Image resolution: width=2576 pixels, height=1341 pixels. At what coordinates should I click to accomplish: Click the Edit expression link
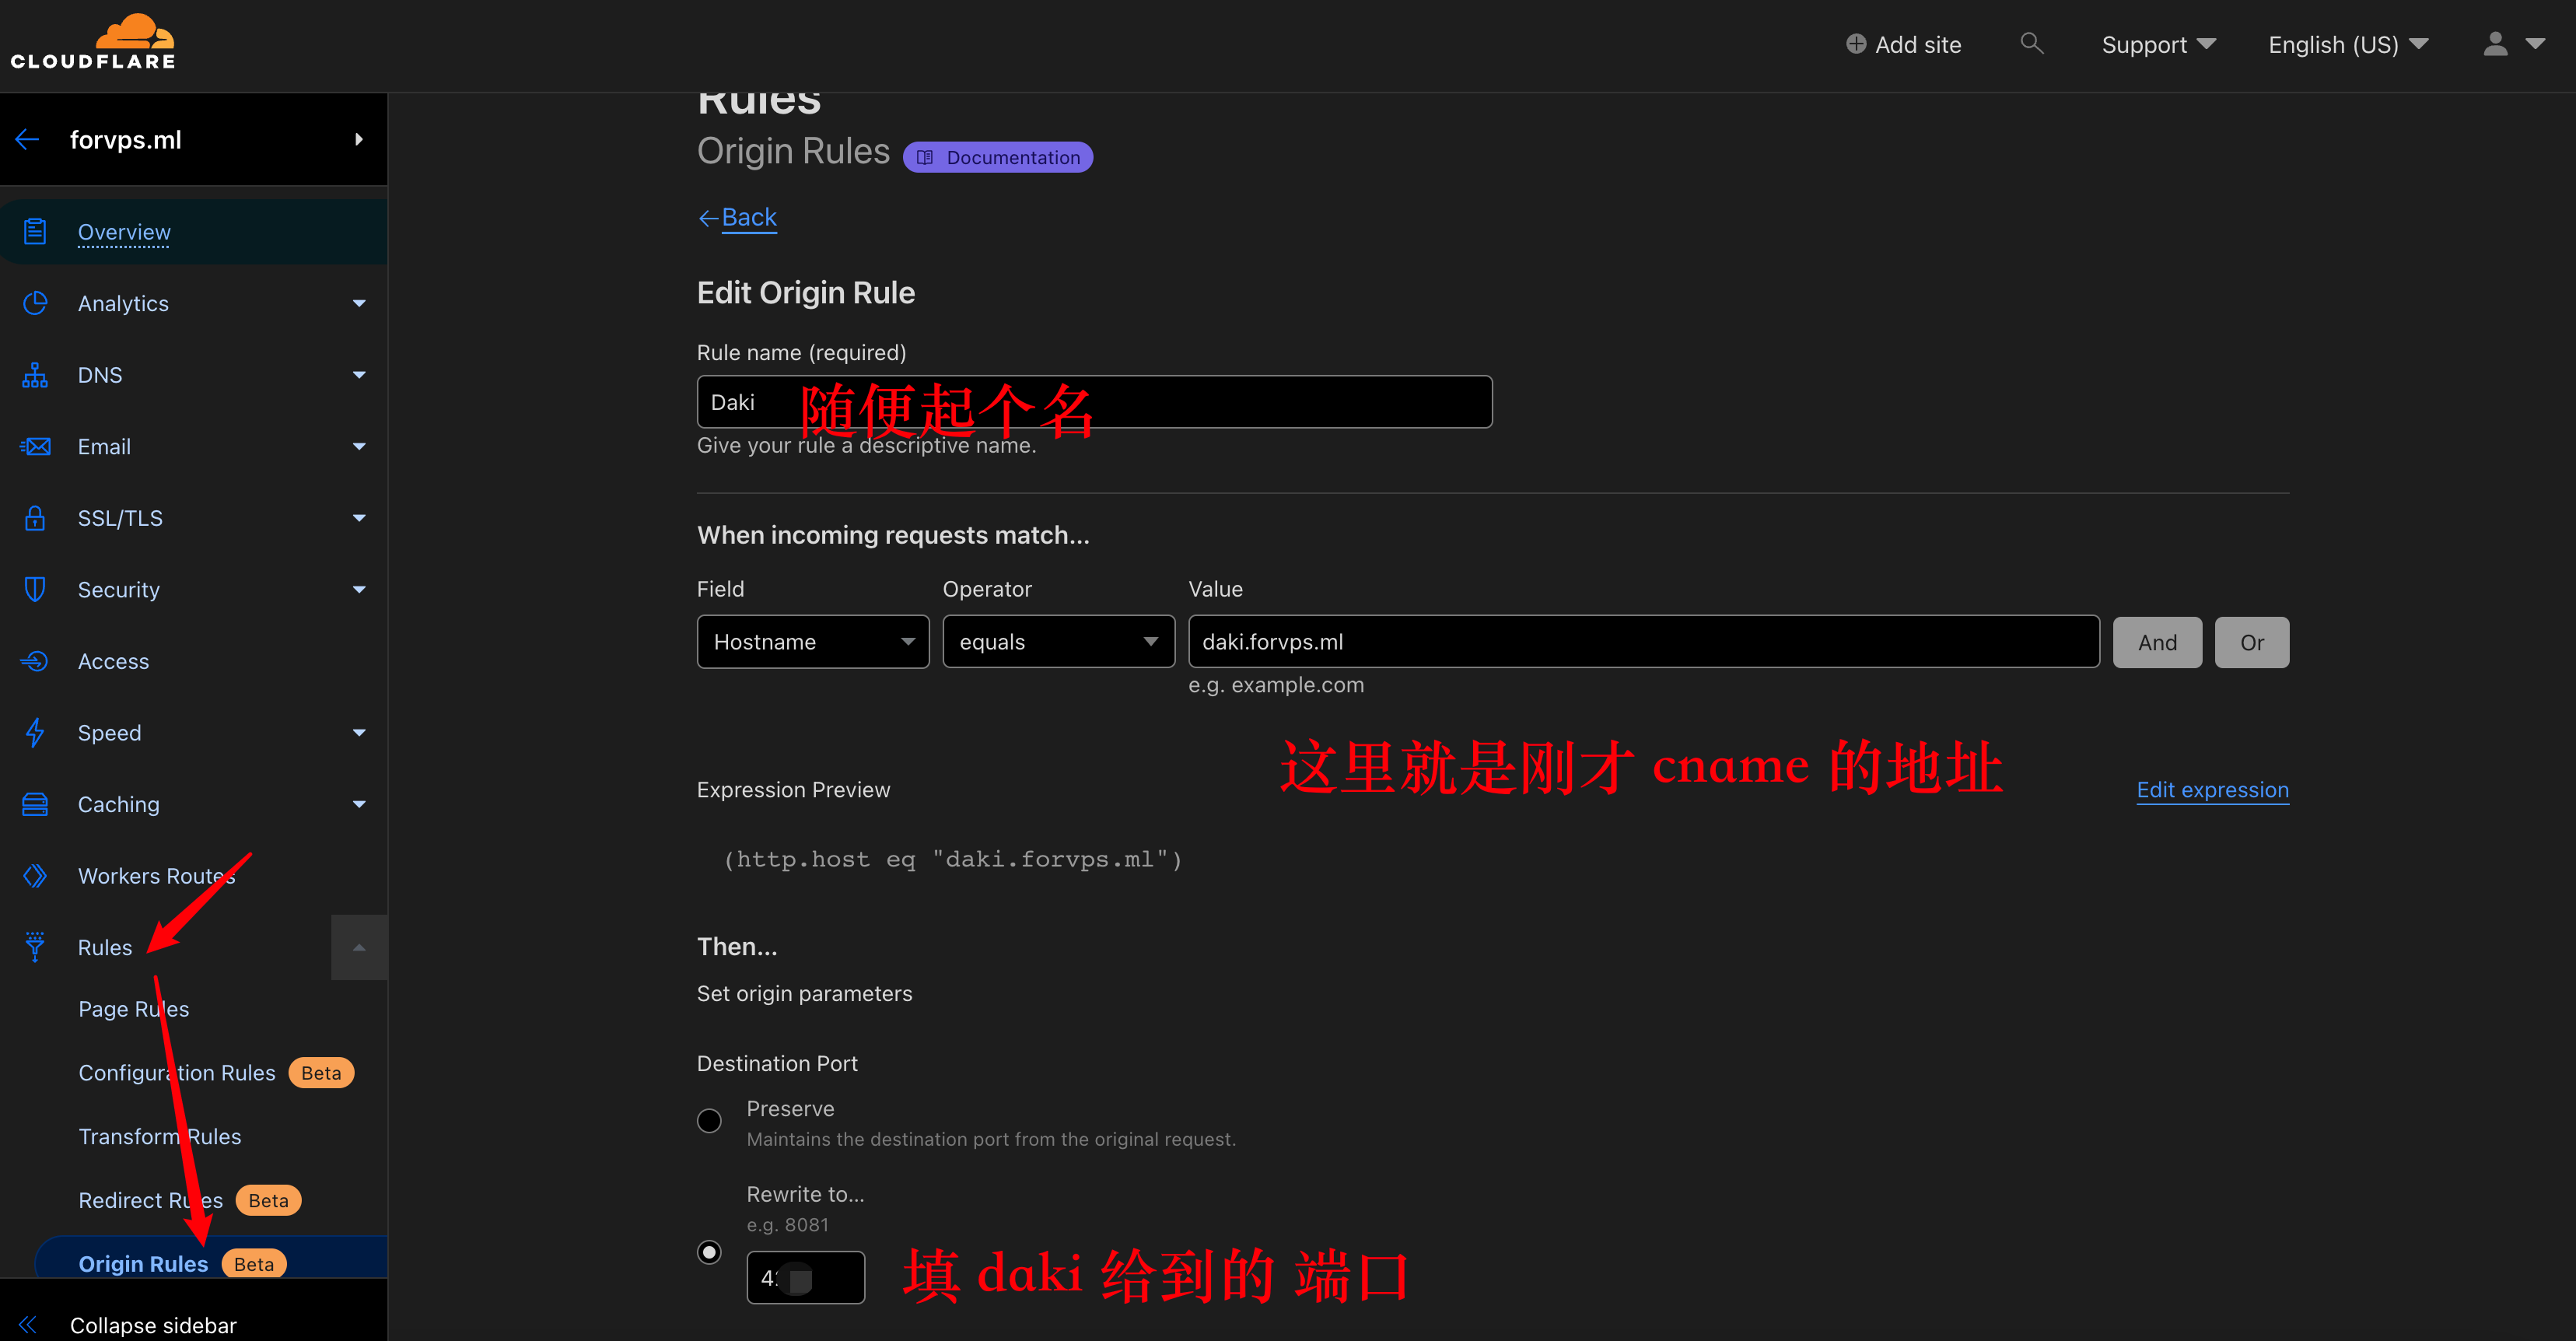(x=2212, y=790)
